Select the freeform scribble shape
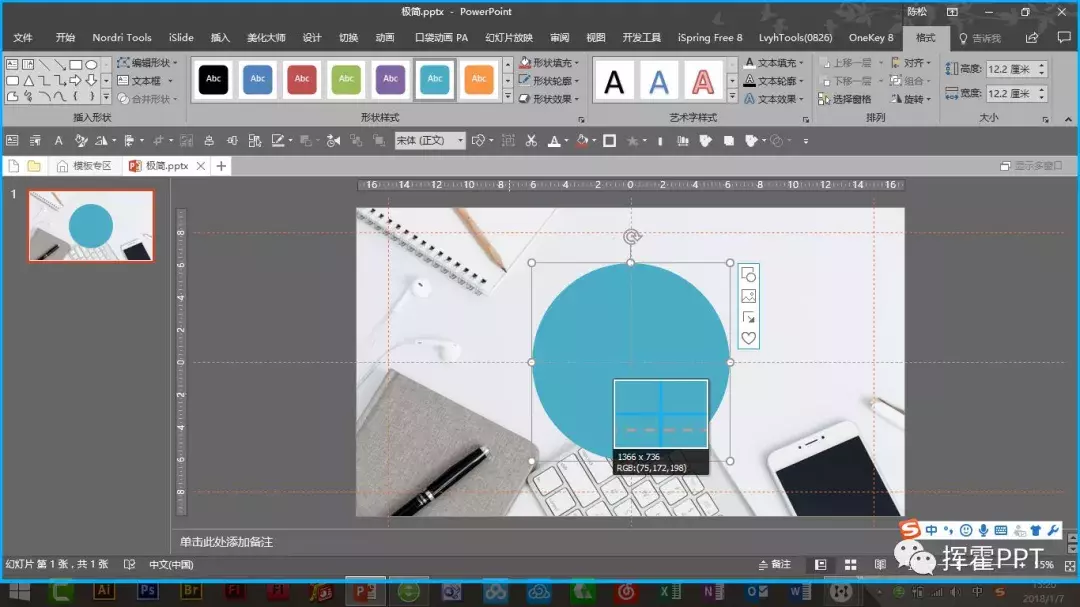Image resolution: width=1080 pixels, height=607 pixels. [x=28, y=97]
